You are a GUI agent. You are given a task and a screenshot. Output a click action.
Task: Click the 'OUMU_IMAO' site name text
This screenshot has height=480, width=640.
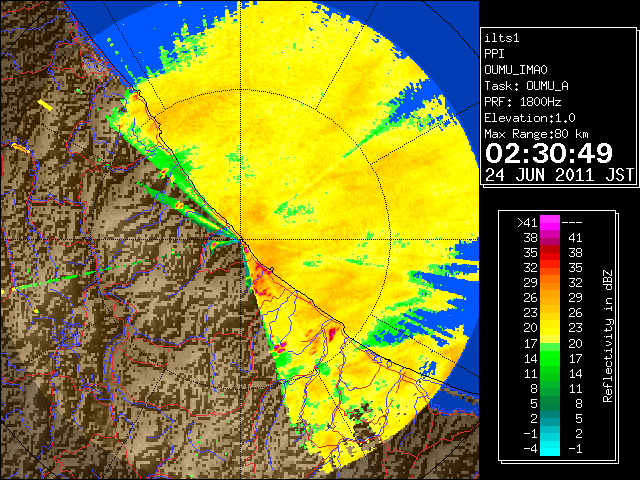click(x=516, y=70)
